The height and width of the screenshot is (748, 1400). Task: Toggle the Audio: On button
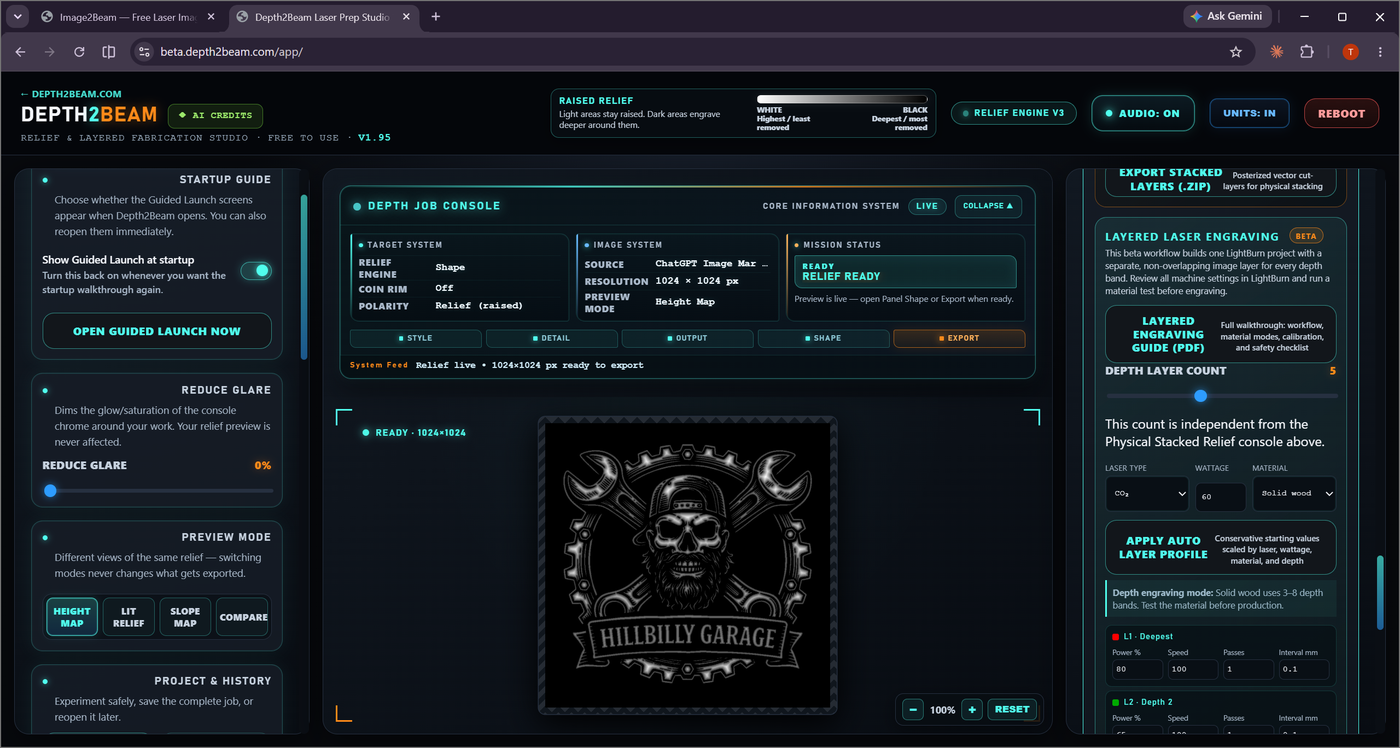point(1143,113)
